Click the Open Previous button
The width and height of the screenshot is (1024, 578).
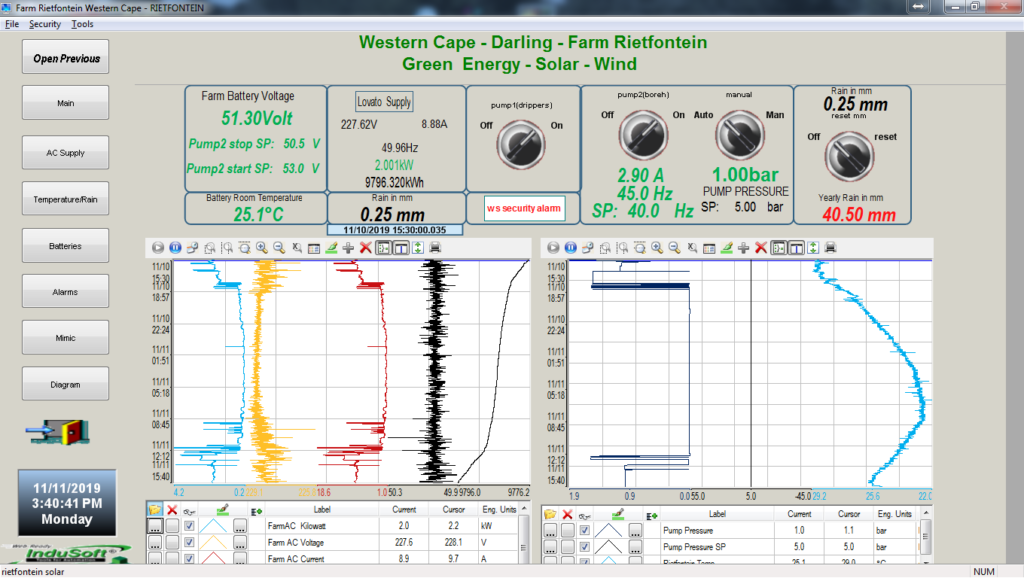click(x=65, y=57)
